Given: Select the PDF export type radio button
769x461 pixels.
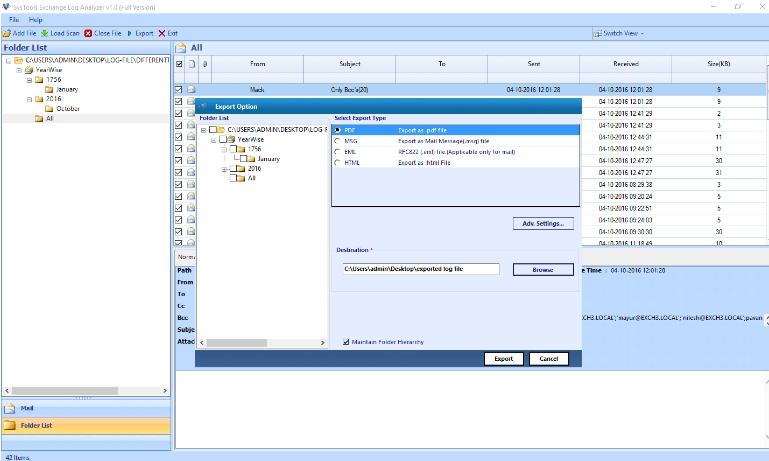Looking at the screenshot, I should coord(337,130).
